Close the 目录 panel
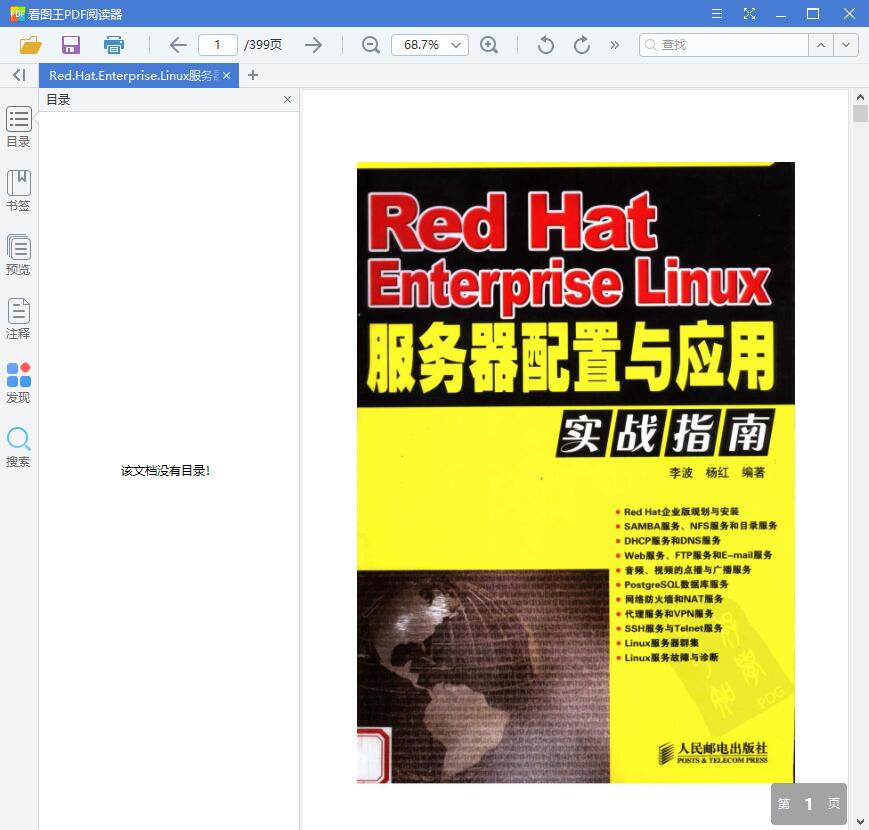 [x=287, y=100]
